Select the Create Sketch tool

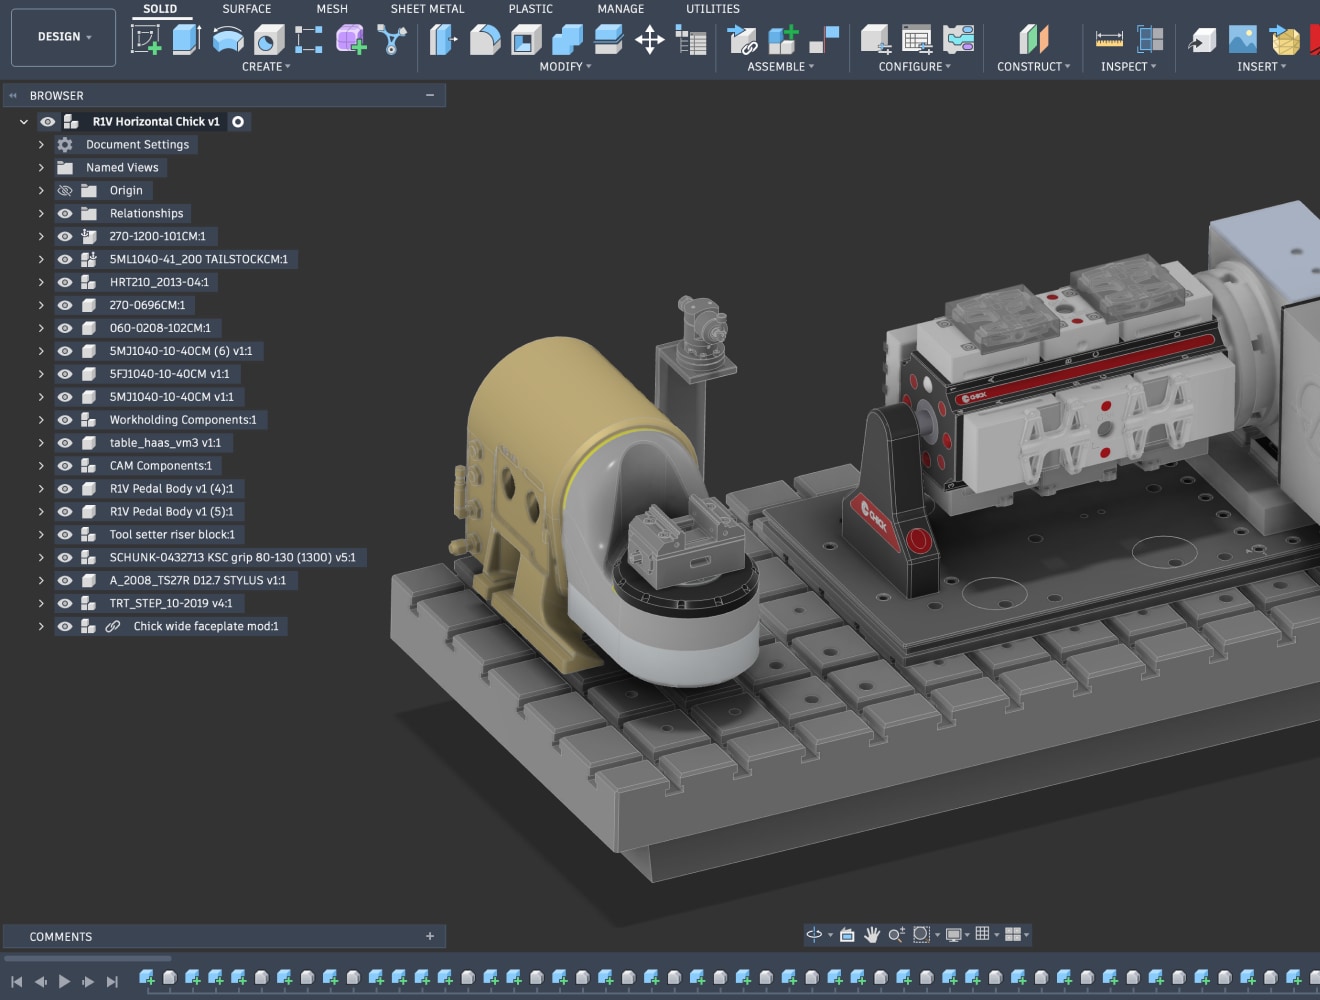click(146, 39)
